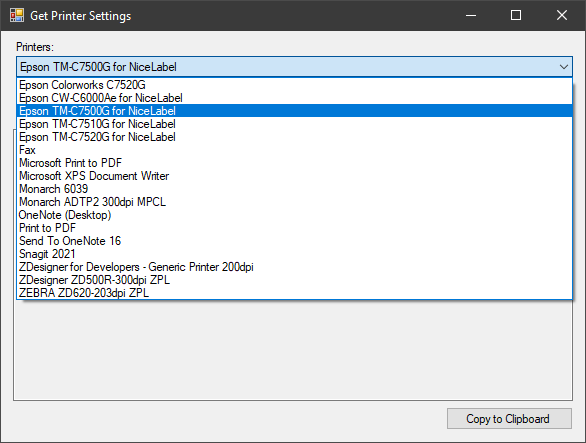Select the Print to PDF entry
The image size is (586, 443).
point(294,228)
